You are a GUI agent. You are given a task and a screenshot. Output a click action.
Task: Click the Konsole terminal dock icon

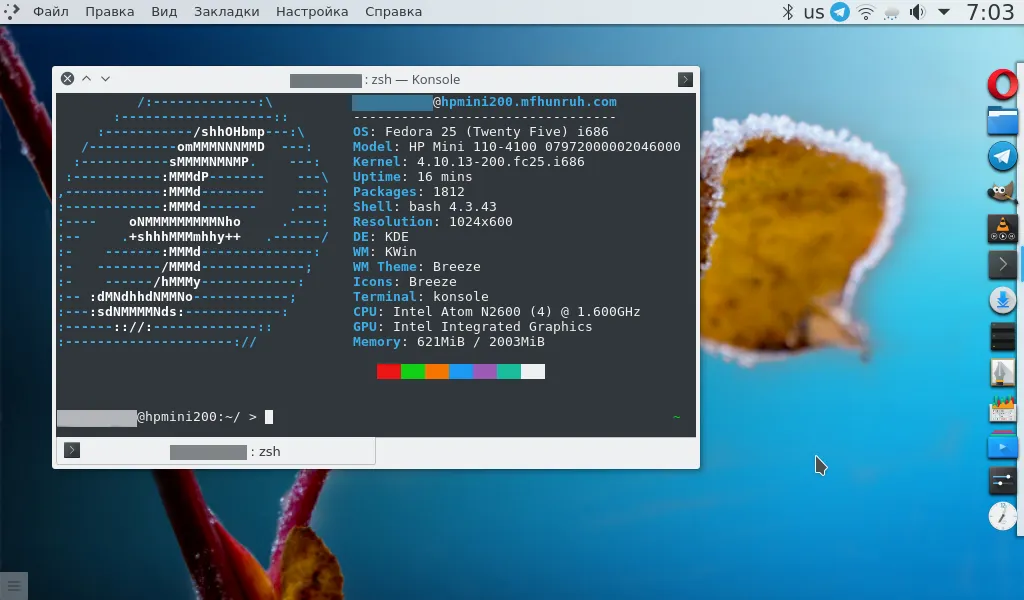click(x=1002, y=264)
